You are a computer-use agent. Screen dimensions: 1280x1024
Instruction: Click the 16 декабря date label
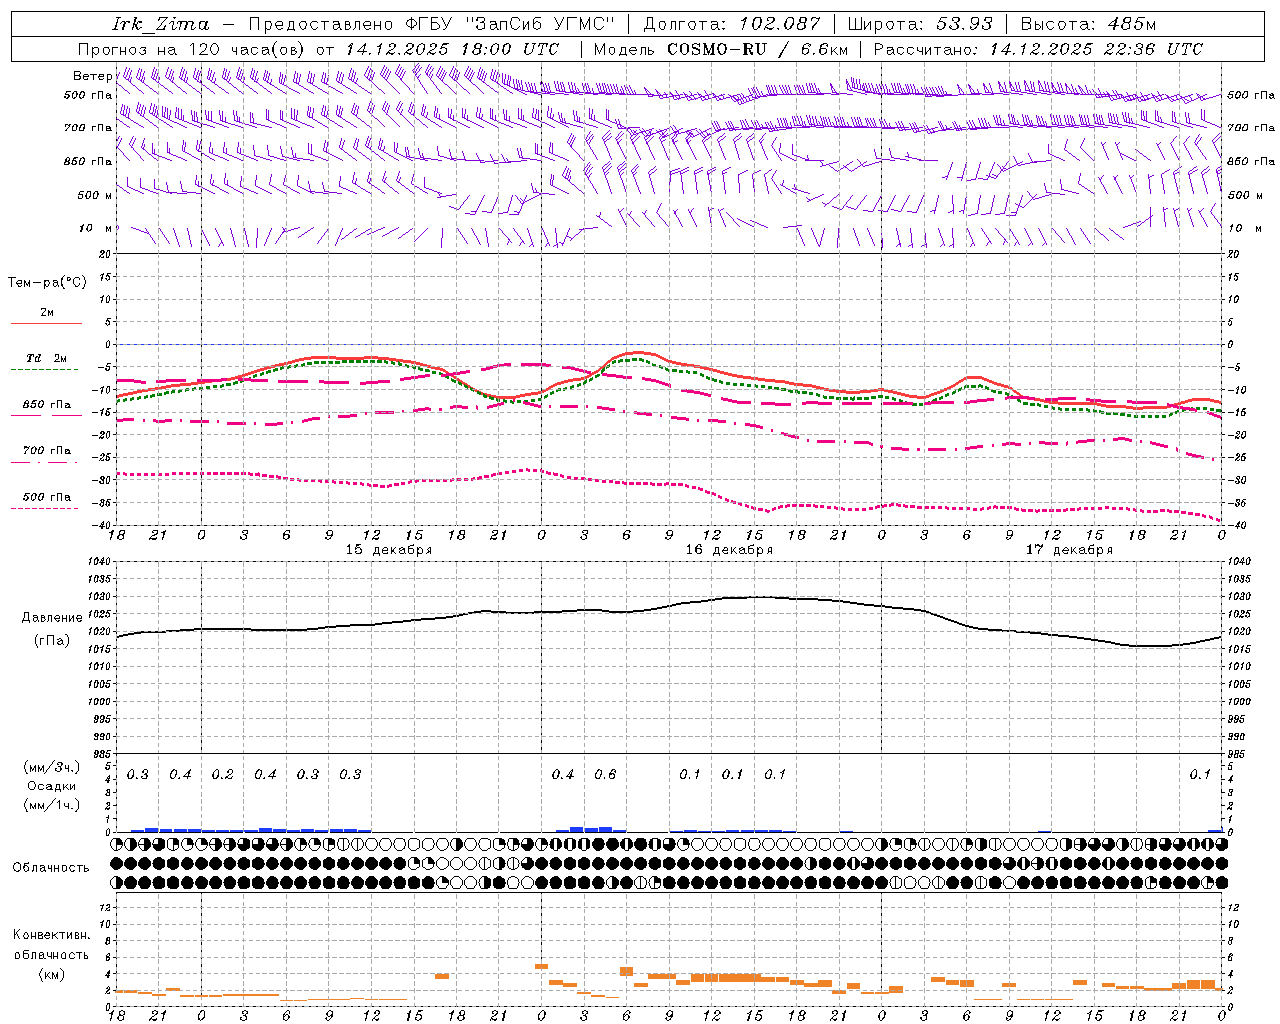[729, 550]
